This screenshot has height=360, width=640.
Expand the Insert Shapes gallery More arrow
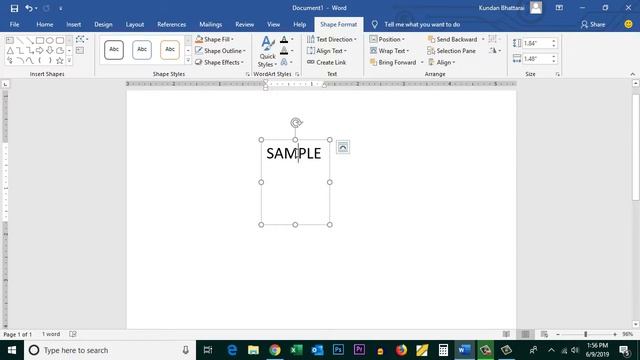(x=69, y=60)
